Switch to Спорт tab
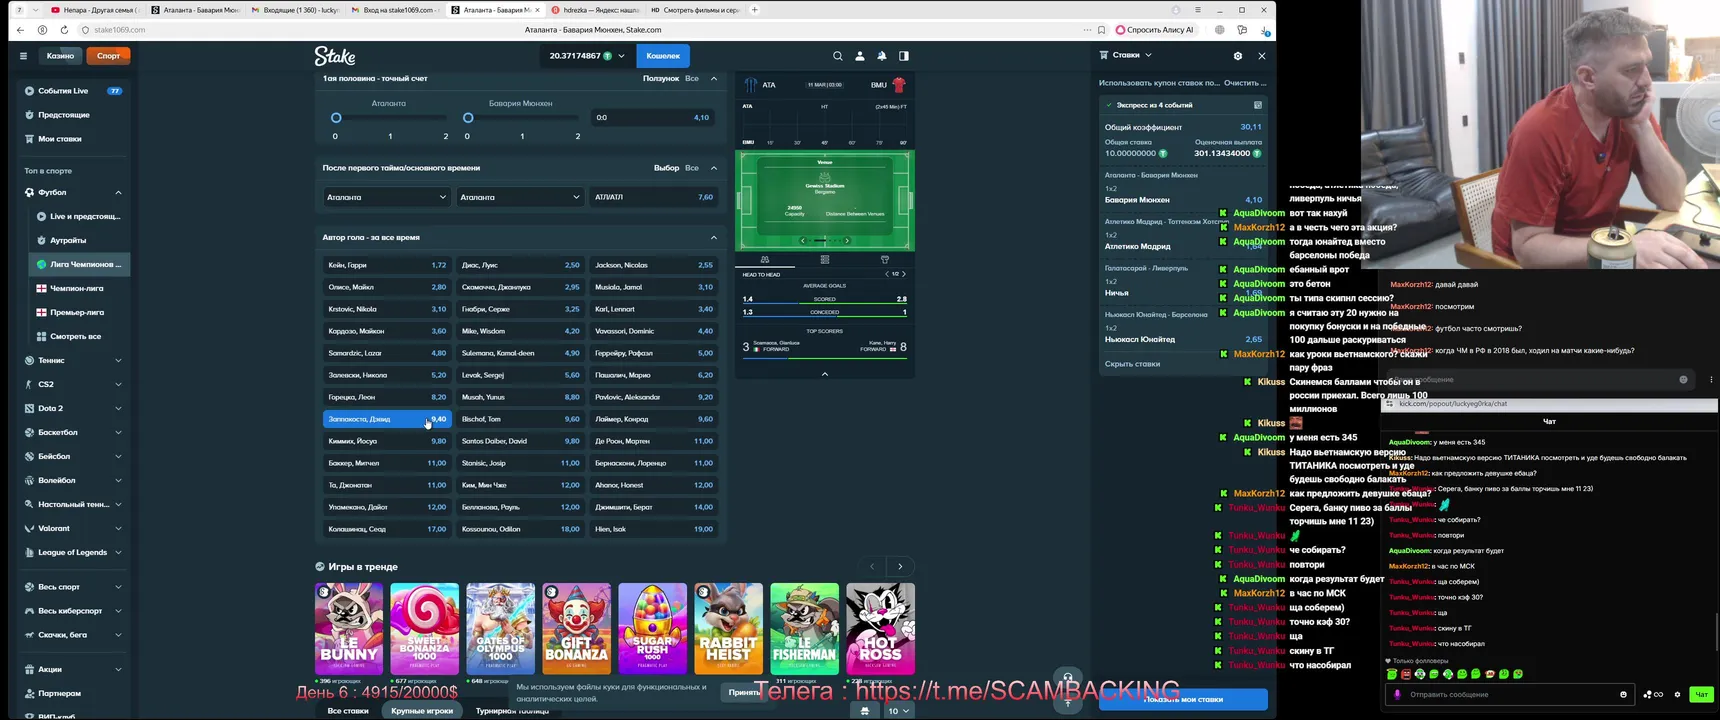1720x720 pixels. [108, 56]
